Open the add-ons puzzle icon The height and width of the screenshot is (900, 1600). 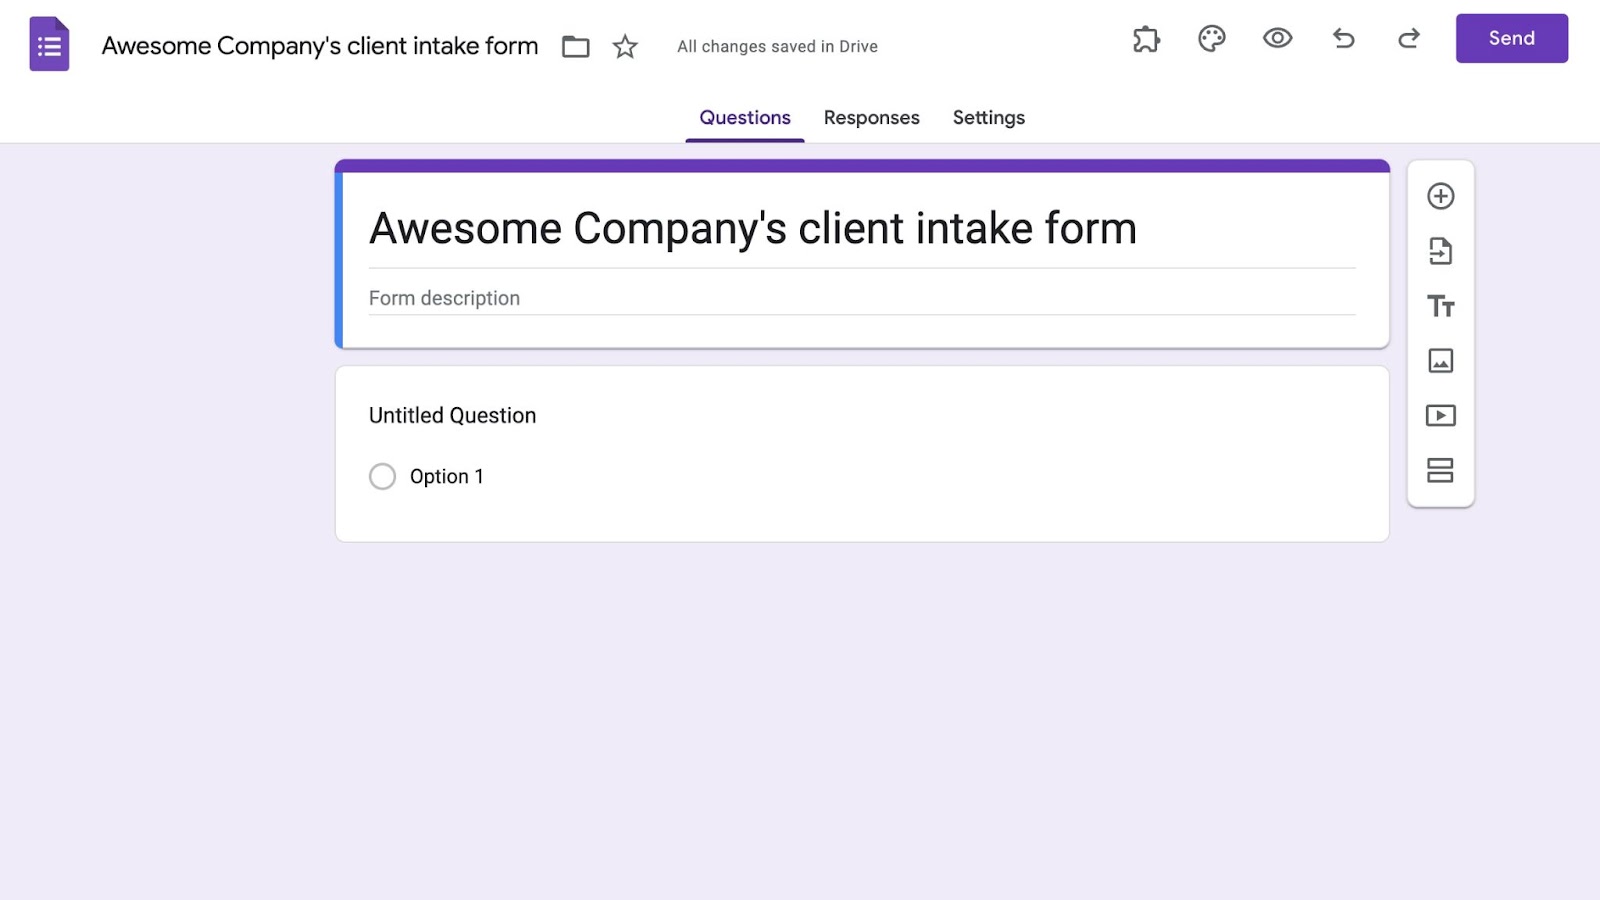[1146, 39]
